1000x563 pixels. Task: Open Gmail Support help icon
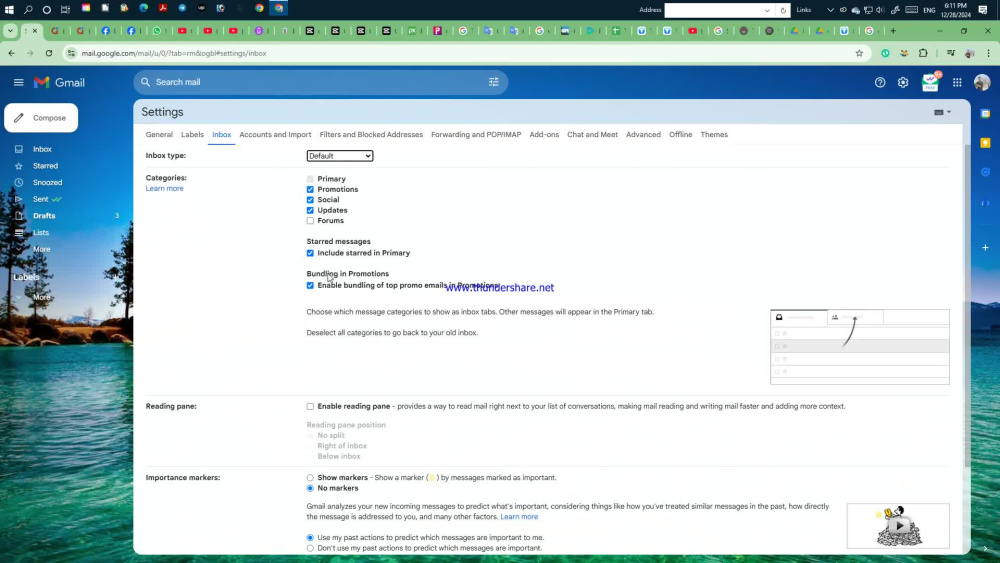880,82
